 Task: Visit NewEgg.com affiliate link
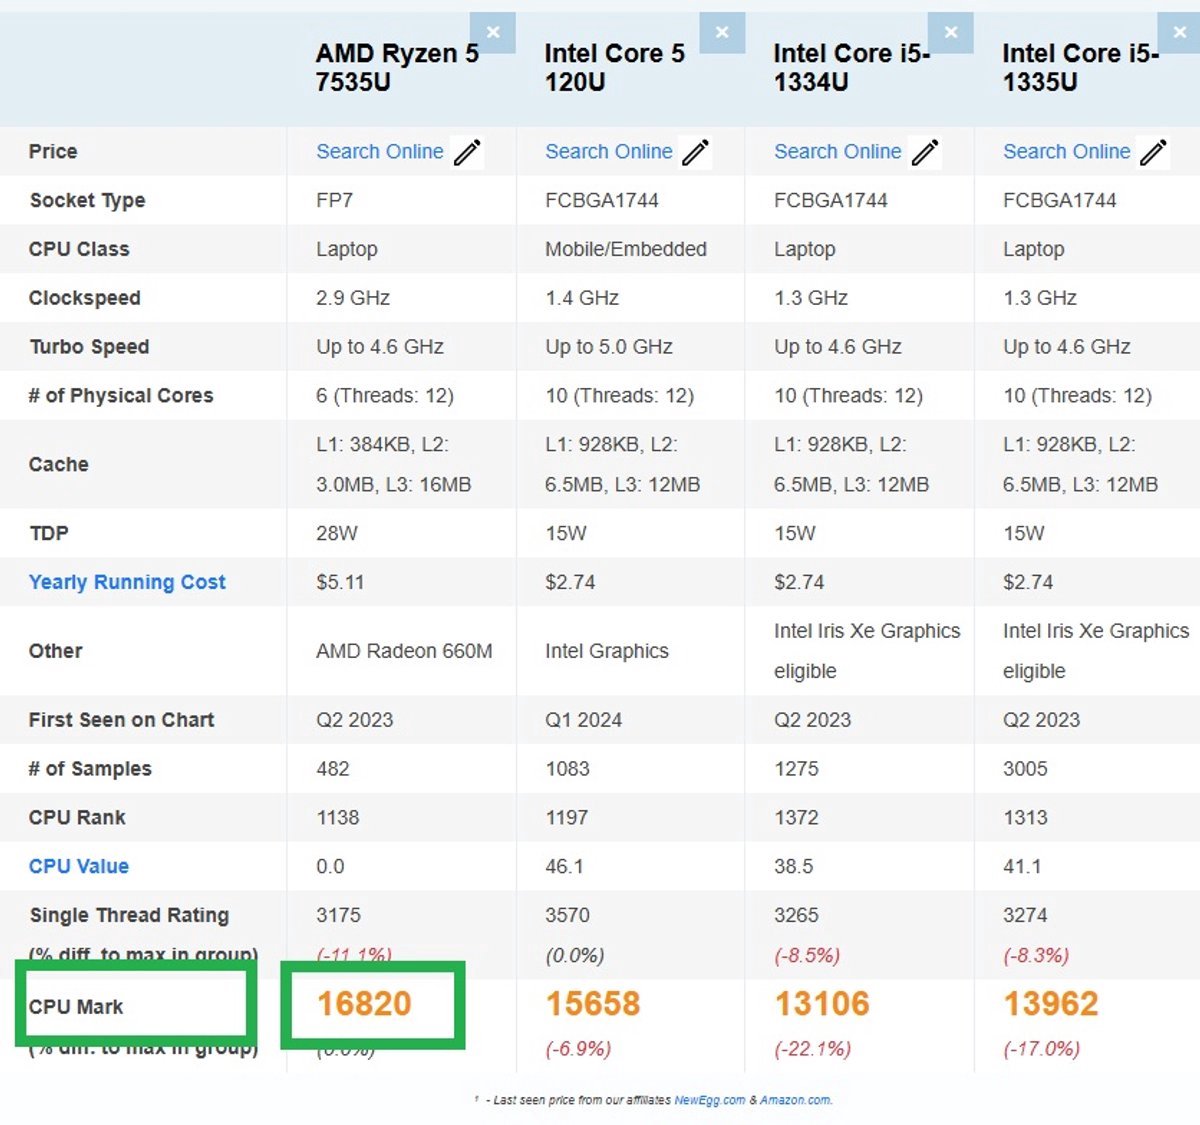710,1100
